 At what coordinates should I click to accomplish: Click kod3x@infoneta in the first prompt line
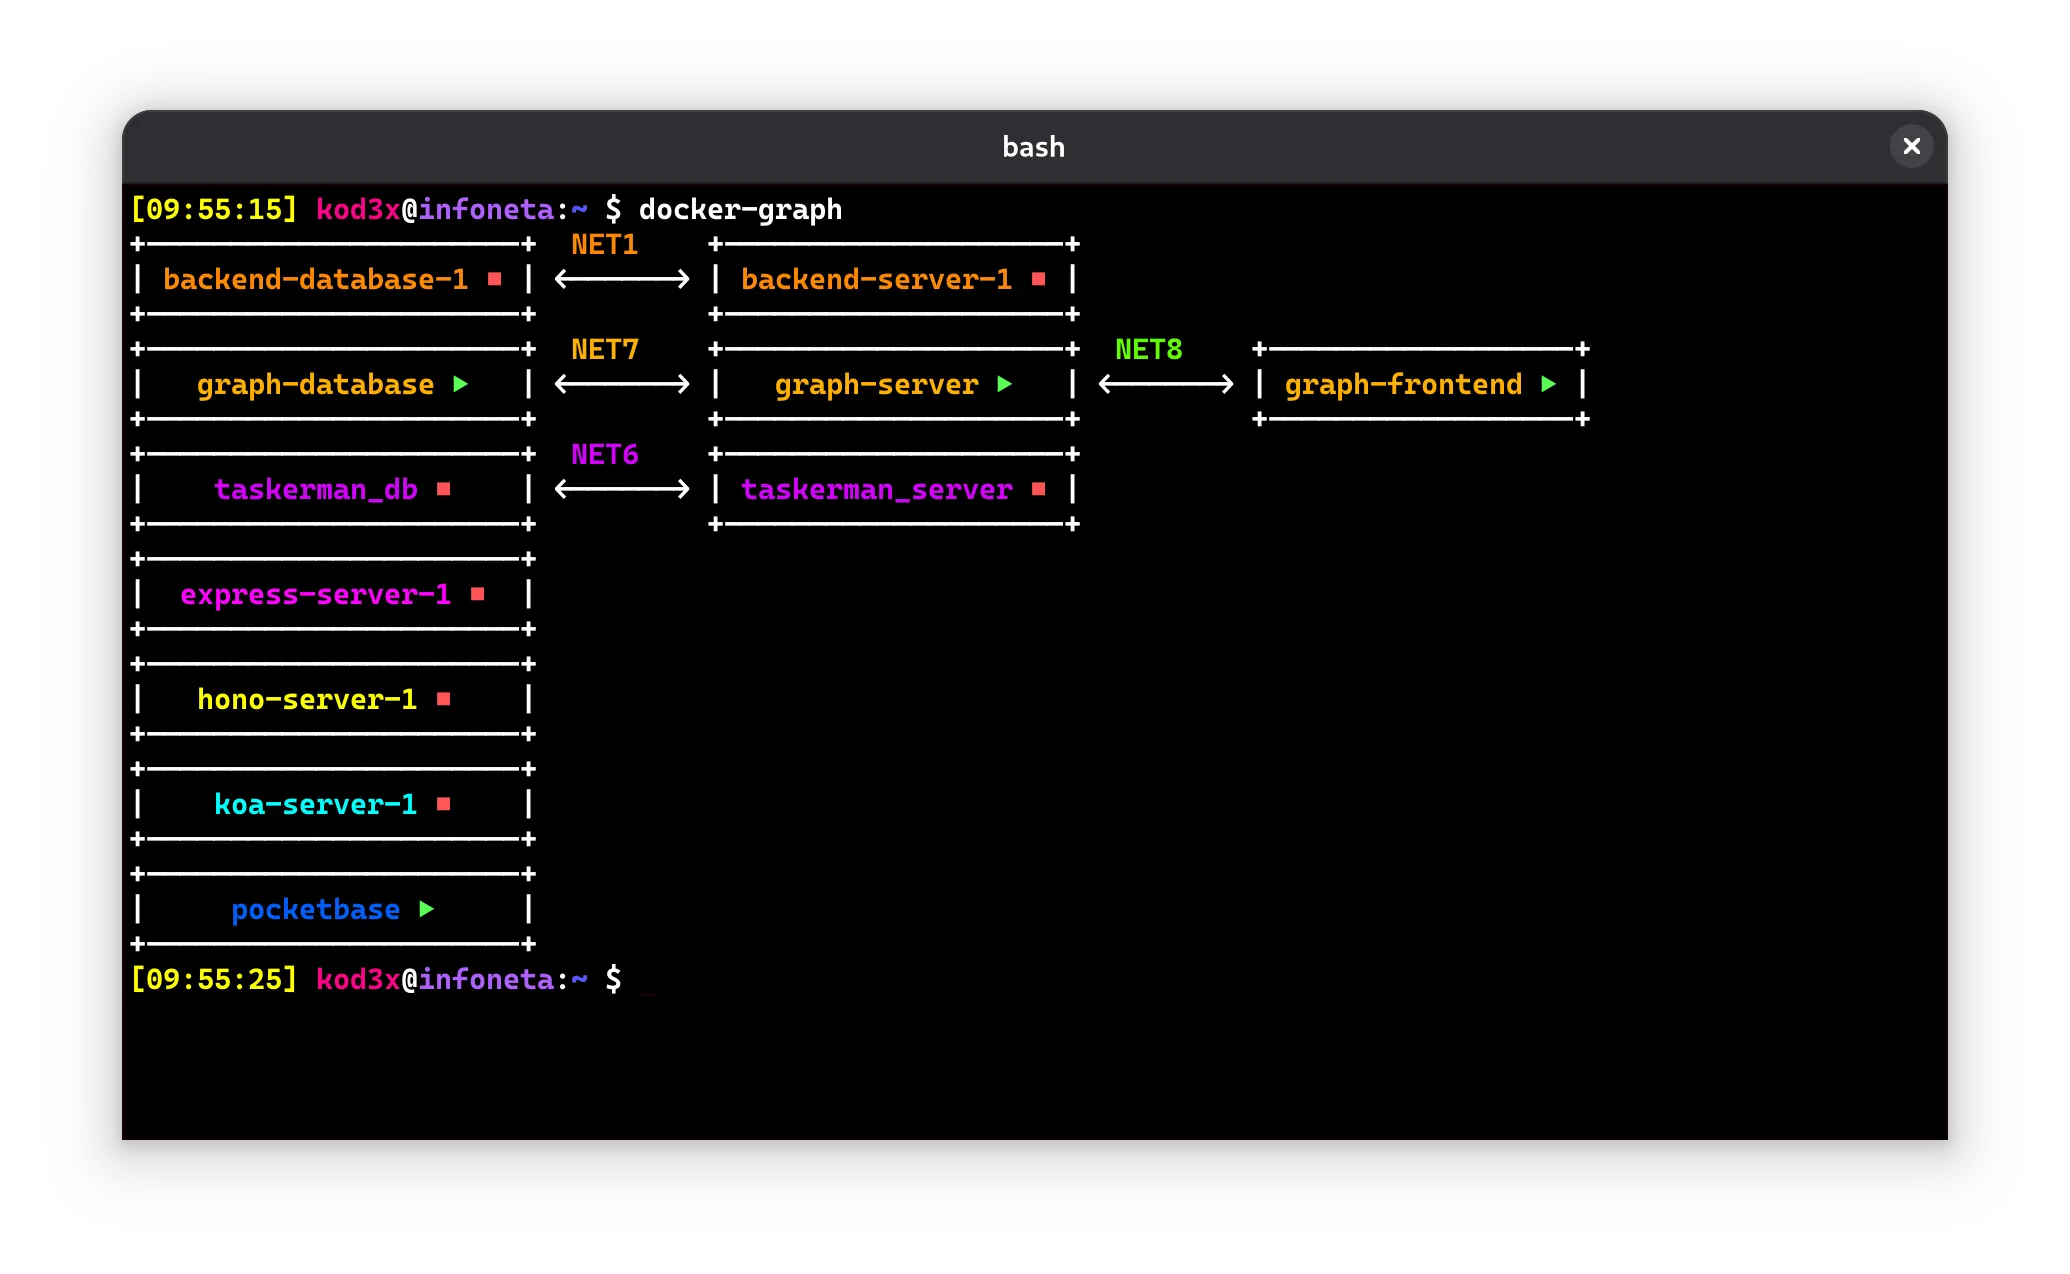coord(435,210)
